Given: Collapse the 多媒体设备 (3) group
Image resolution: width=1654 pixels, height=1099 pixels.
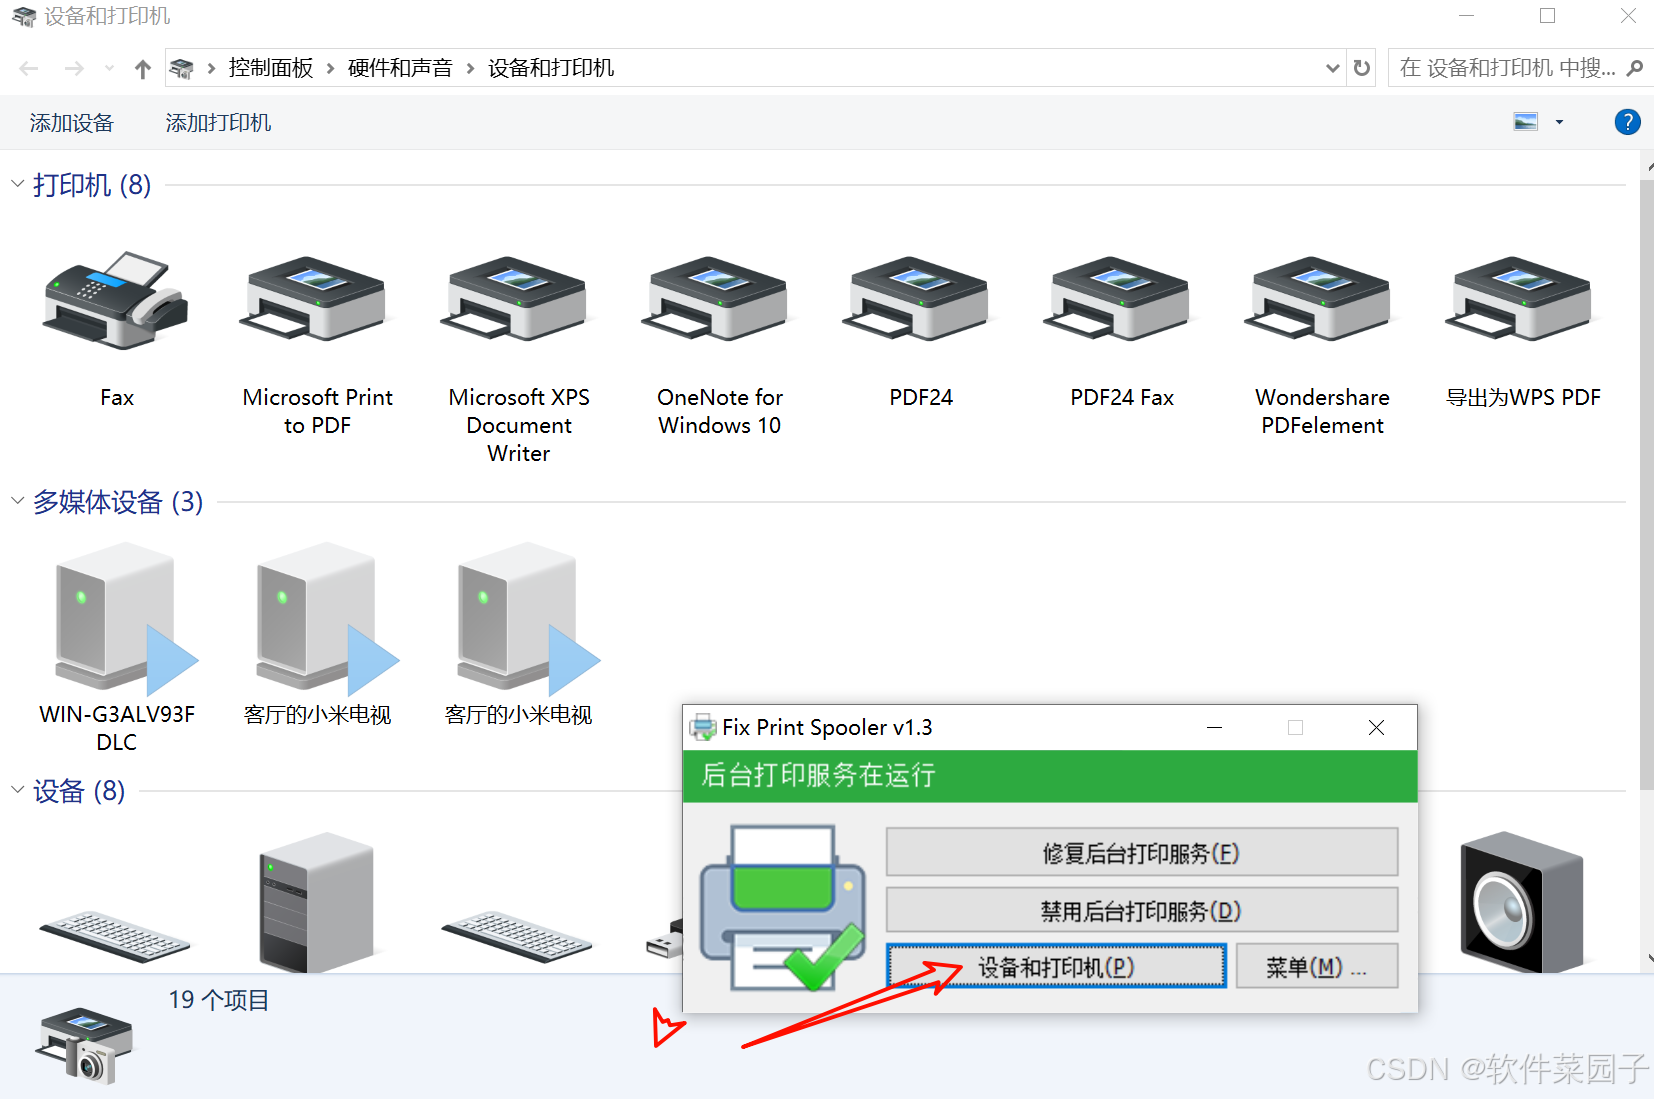Looking at the screenshot, I should pos(17,500).
